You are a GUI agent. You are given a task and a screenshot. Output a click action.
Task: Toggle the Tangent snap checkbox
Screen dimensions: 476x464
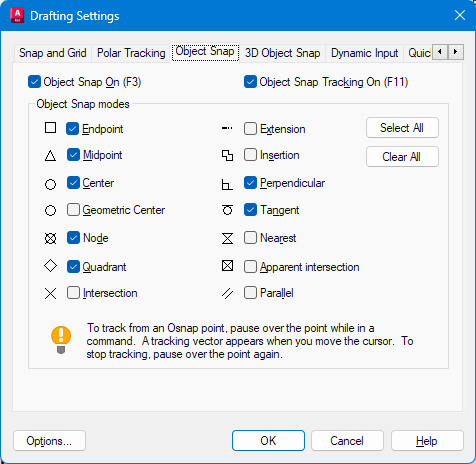pos(250,210)
